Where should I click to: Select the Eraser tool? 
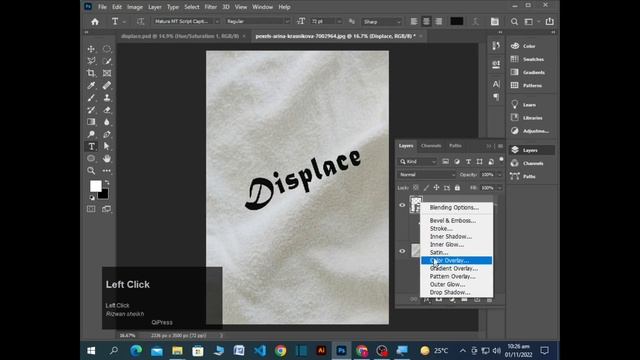point(107,110)
